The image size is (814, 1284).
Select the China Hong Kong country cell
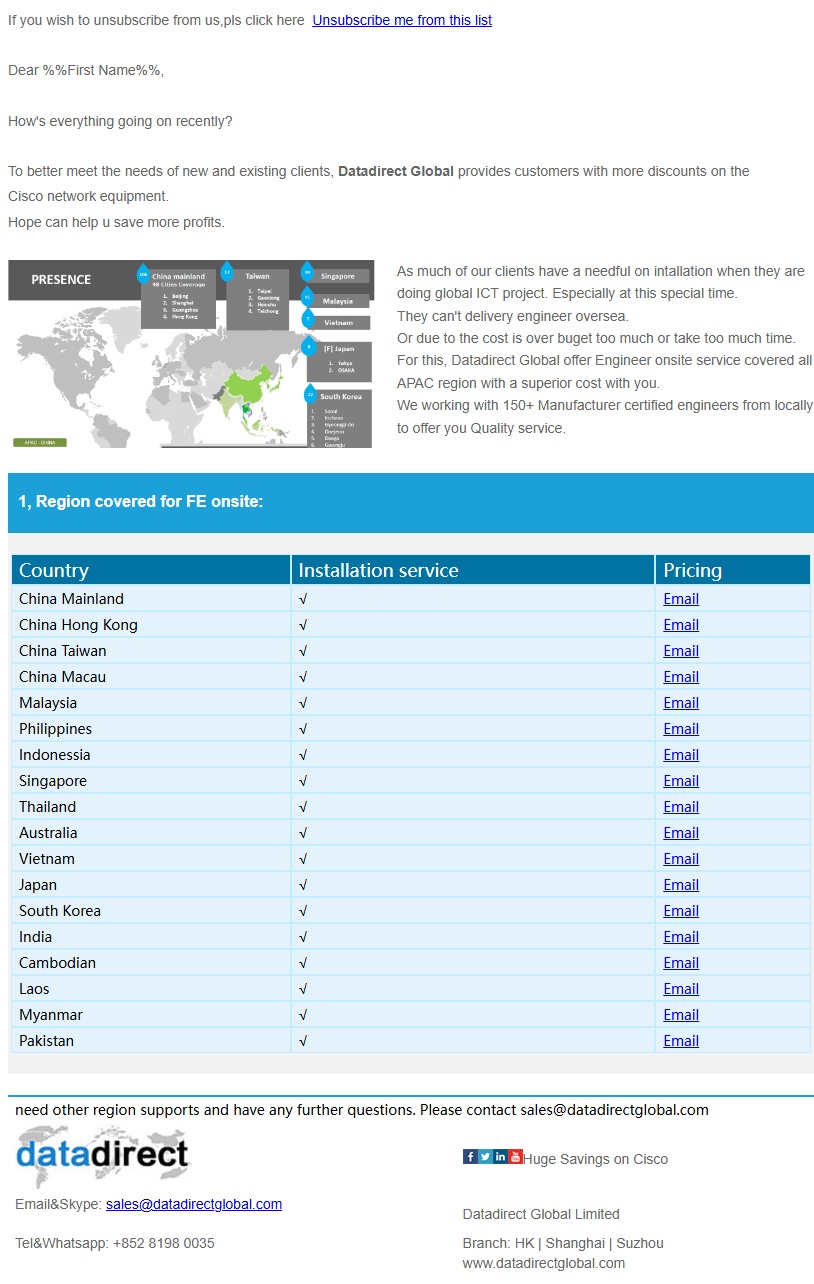pos(151,625)
